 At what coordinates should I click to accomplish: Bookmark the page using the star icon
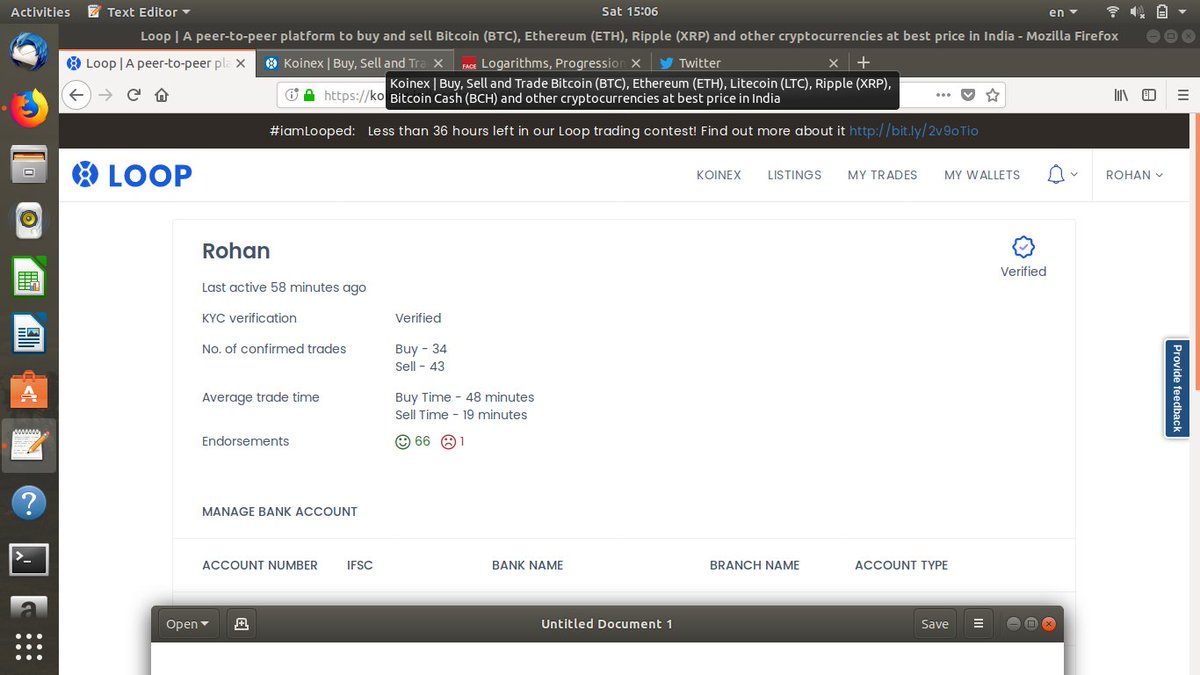click(x=993, y=94)
